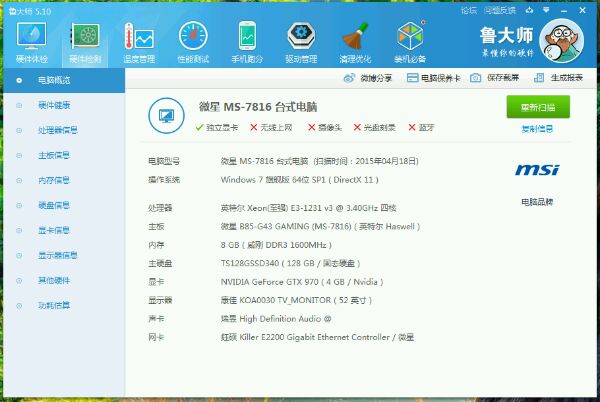Select 显卡信息 in the sidebar

64,230
